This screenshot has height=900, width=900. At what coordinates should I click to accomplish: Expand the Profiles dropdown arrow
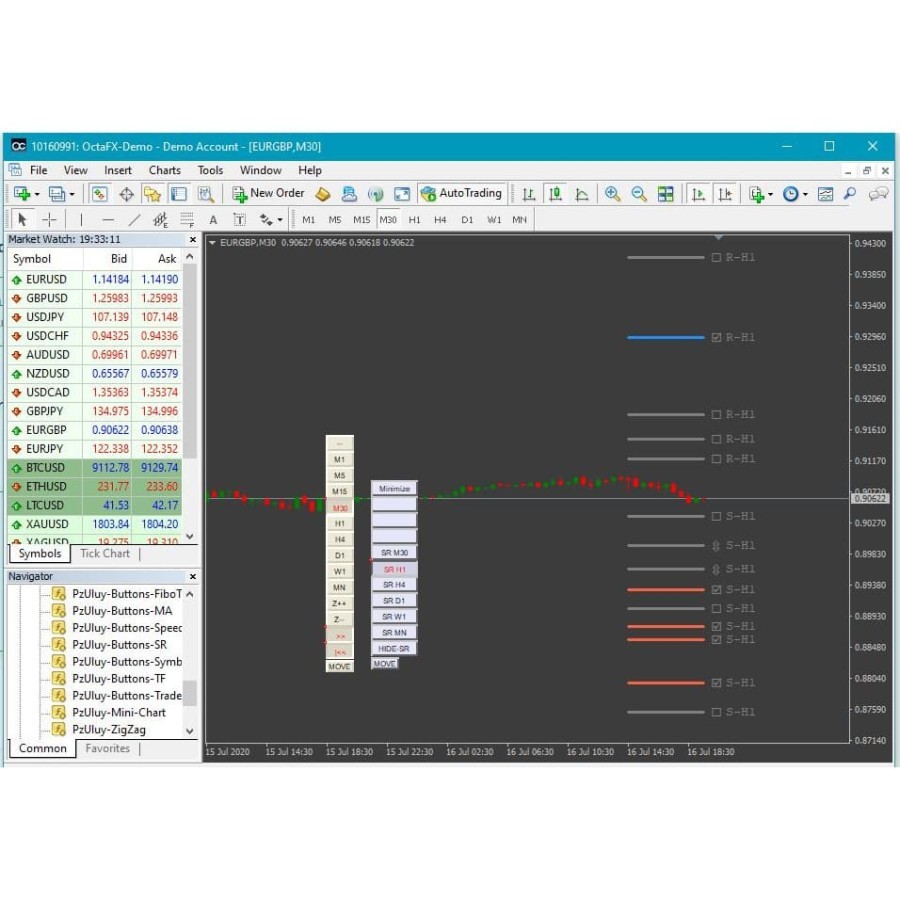tap(72, 195)
